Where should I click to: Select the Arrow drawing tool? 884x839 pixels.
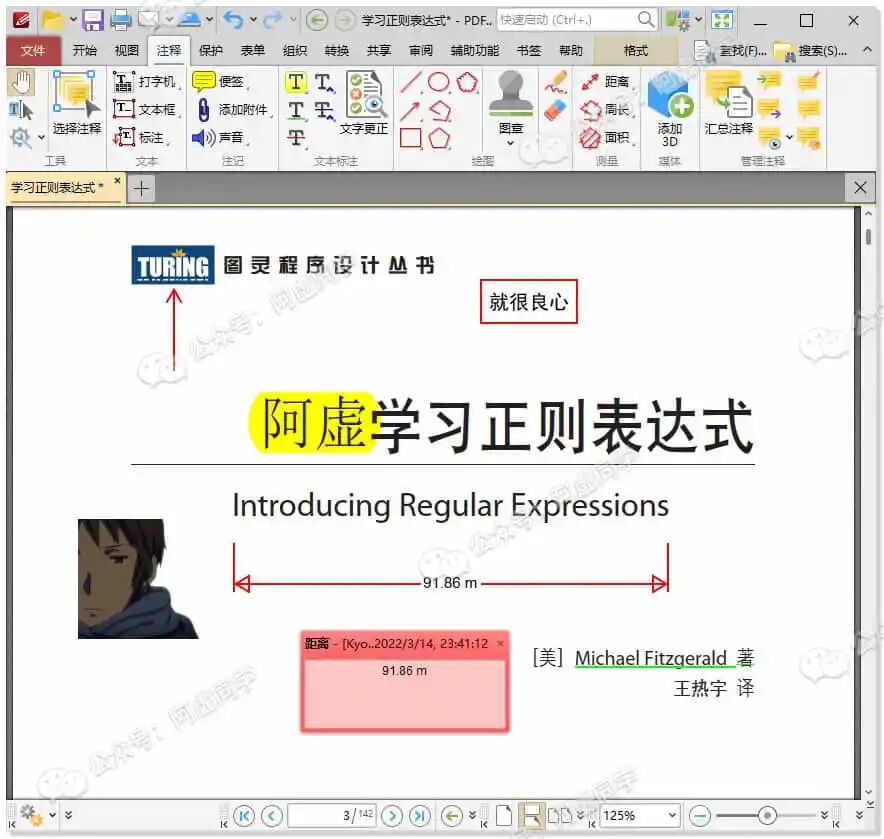410,111
